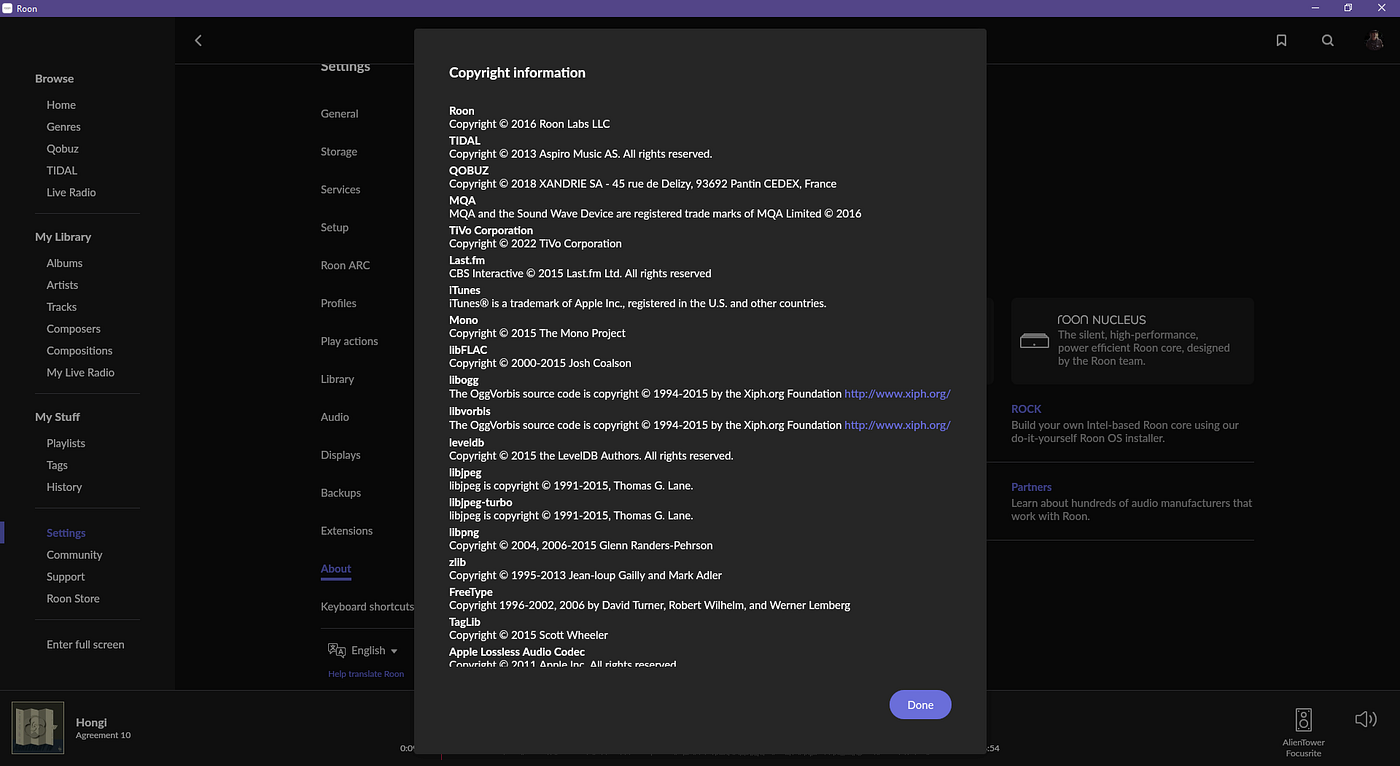Open the AlienTower Focusrite speaker zone icon
The height and width of the screenshot is (766, 1400).
click(x=1303, y=720)
